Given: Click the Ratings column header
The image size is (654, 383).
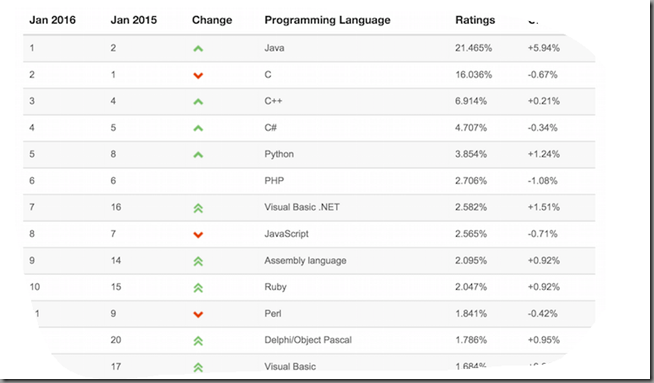Looking at the screenshot, I should point(475,20).
